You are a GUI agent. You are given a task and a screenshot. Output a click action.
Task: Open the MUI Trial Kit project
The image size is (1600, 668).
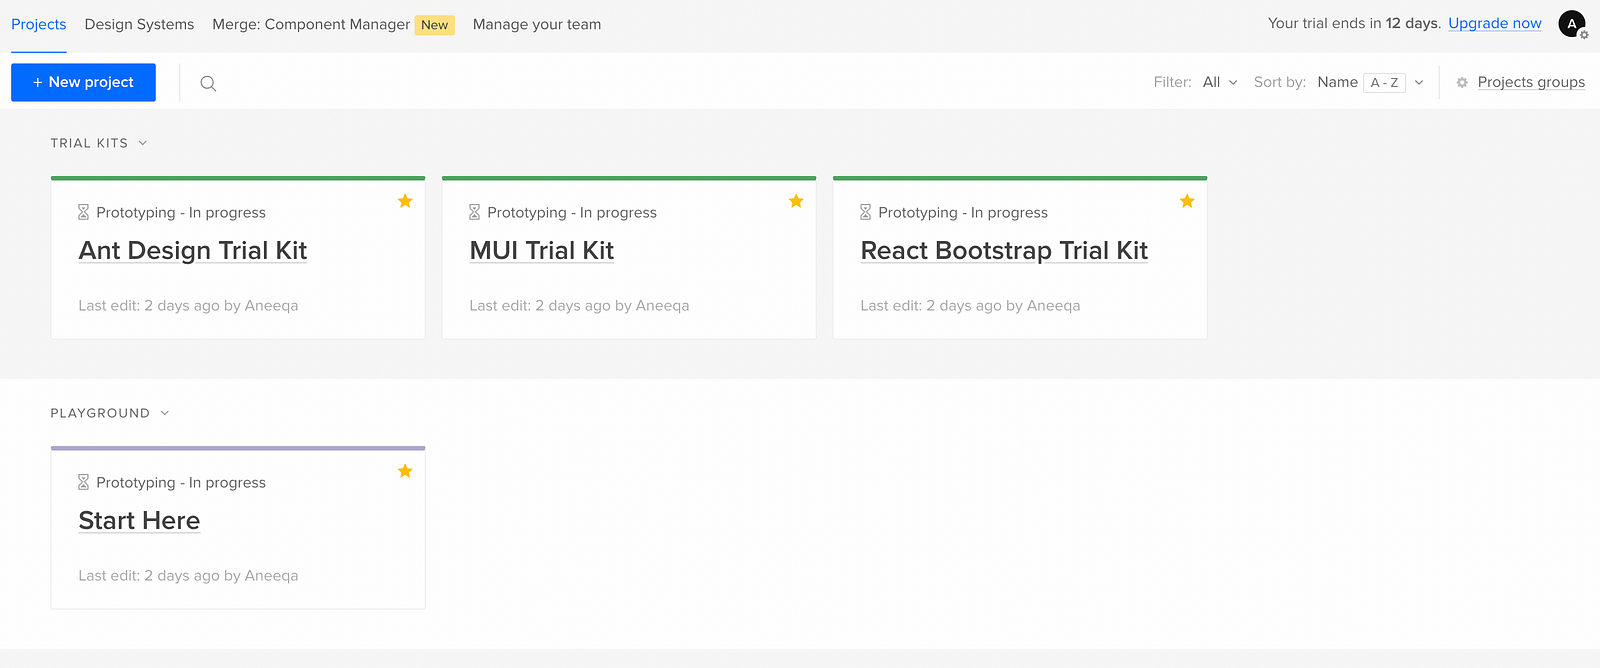click(542, 250)
